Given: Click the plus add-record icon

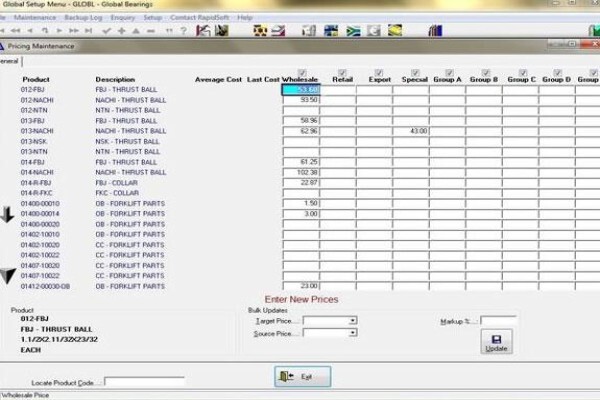Looking at the screenshot, I should point(122,31).
